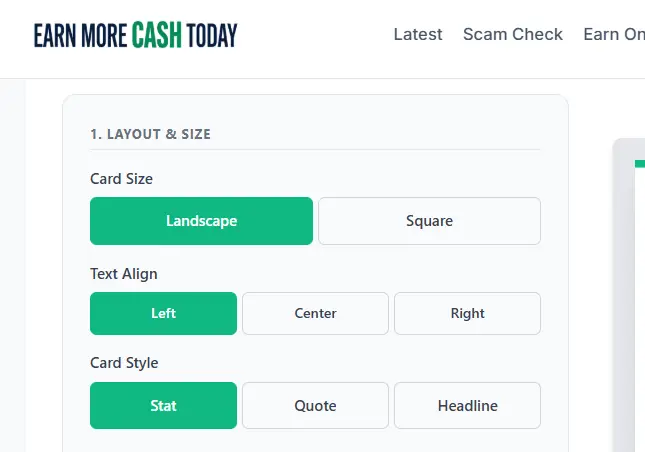Choose the Headline card style

coord(467,405)
